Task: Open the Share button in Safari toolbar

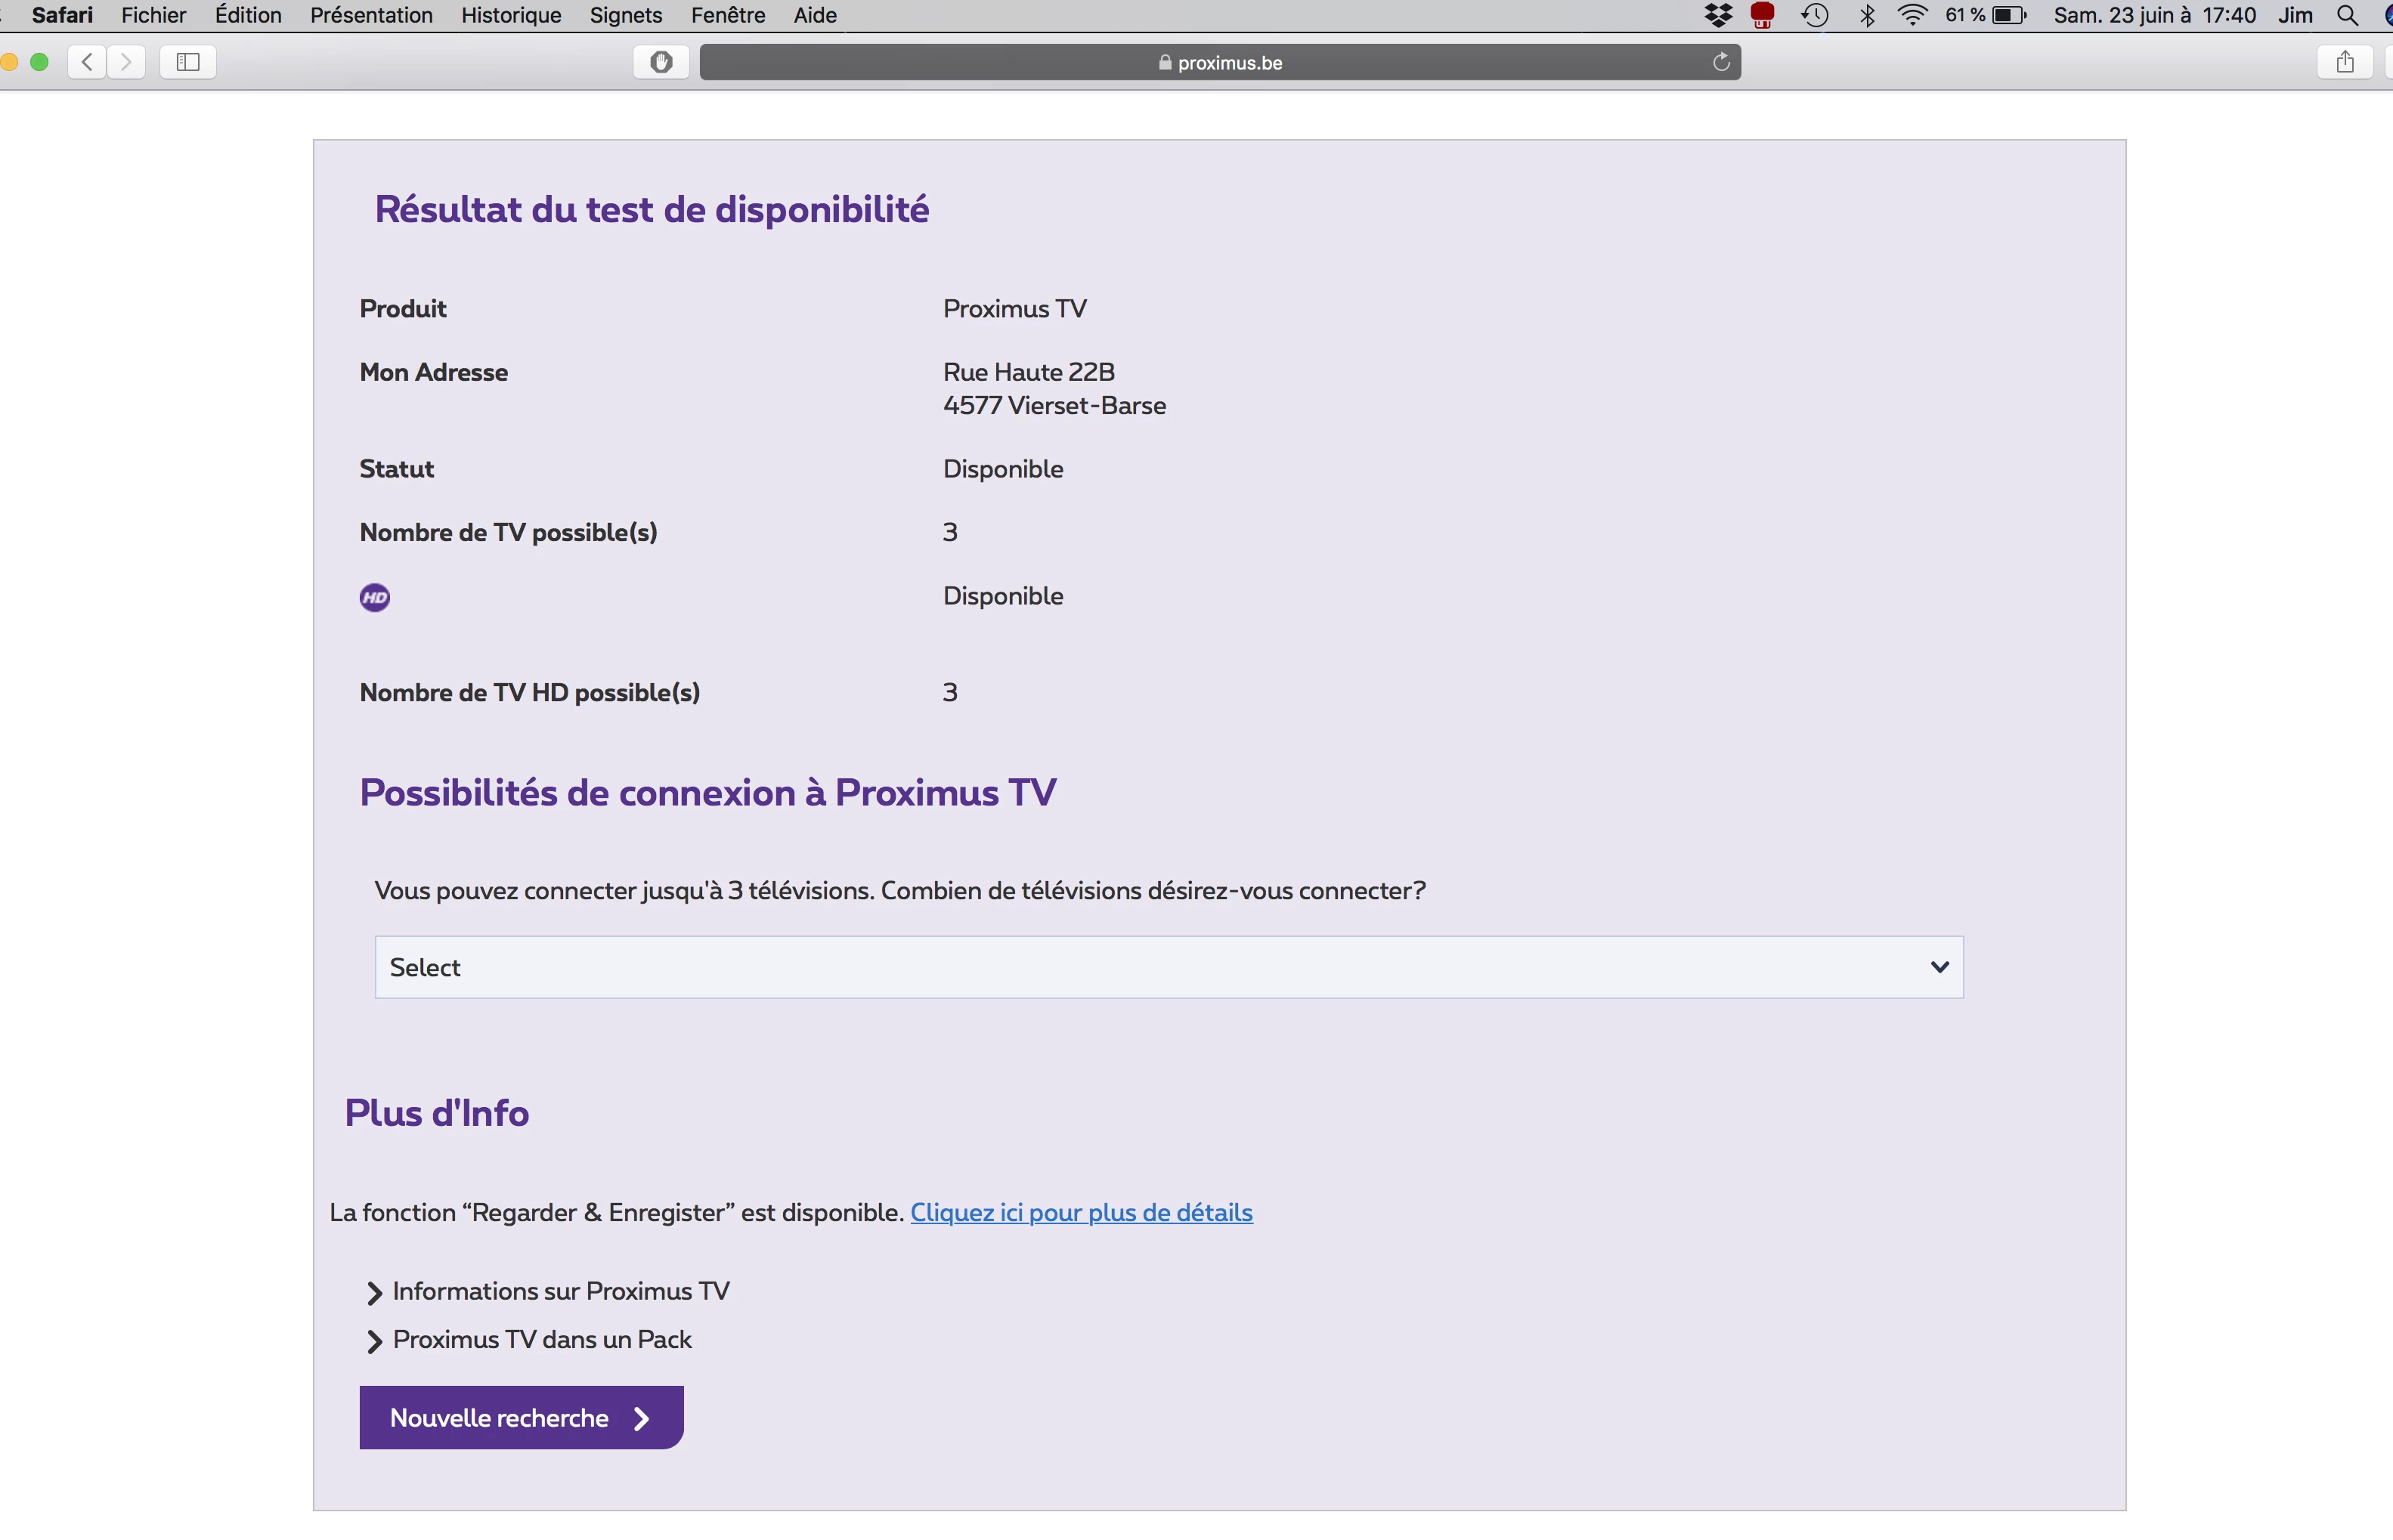Action: point(2345,62)
